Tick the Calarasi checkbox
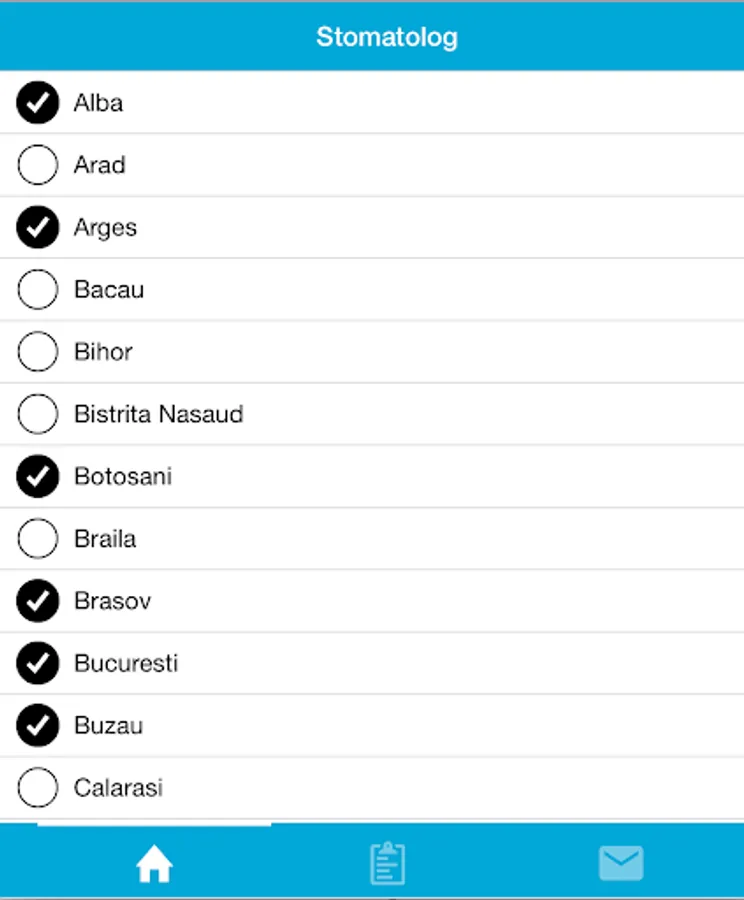The width and height of the screenshot is (744, 900). click(x=38, y=788)
